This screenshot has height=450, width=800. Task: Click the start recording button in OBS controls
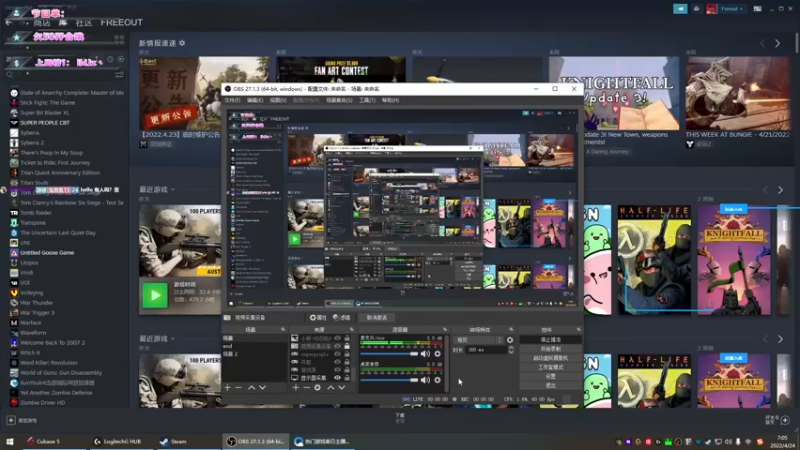click(x=551, y=349)
